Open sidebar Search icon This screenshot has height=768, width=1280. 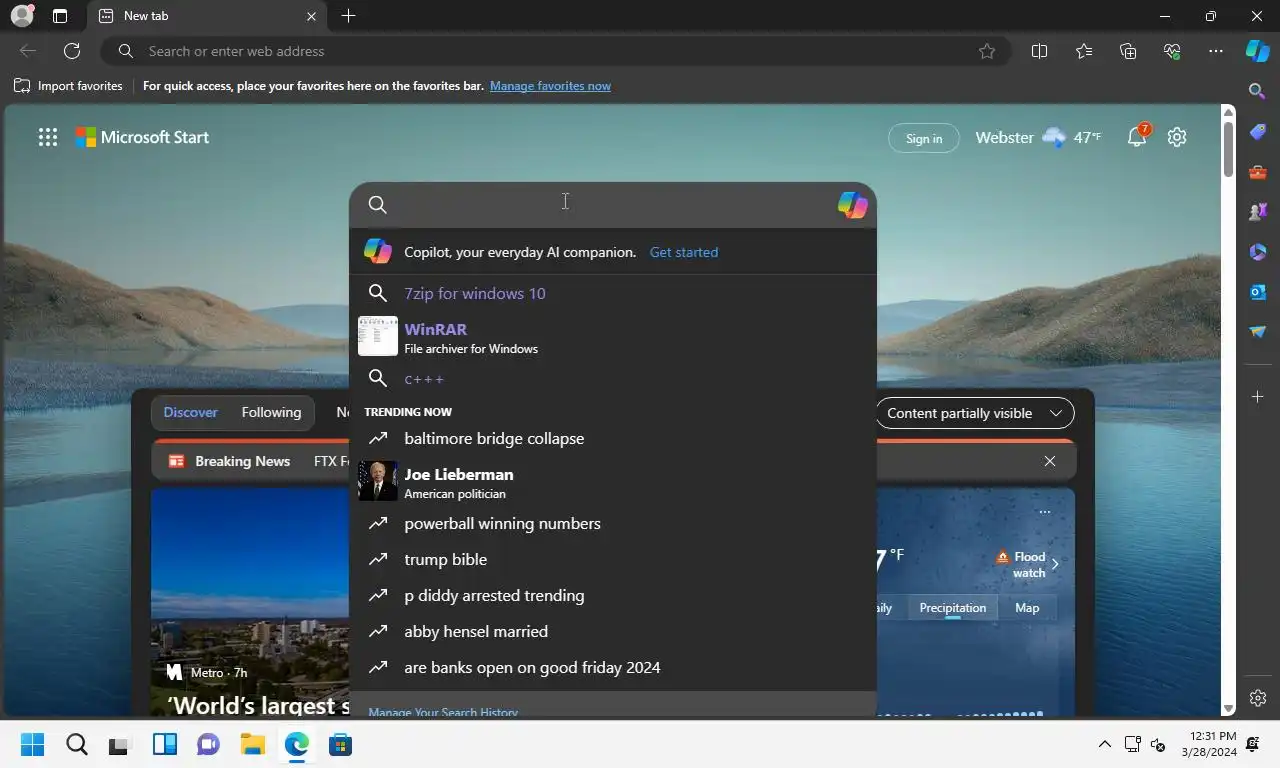click(1258, 91)
